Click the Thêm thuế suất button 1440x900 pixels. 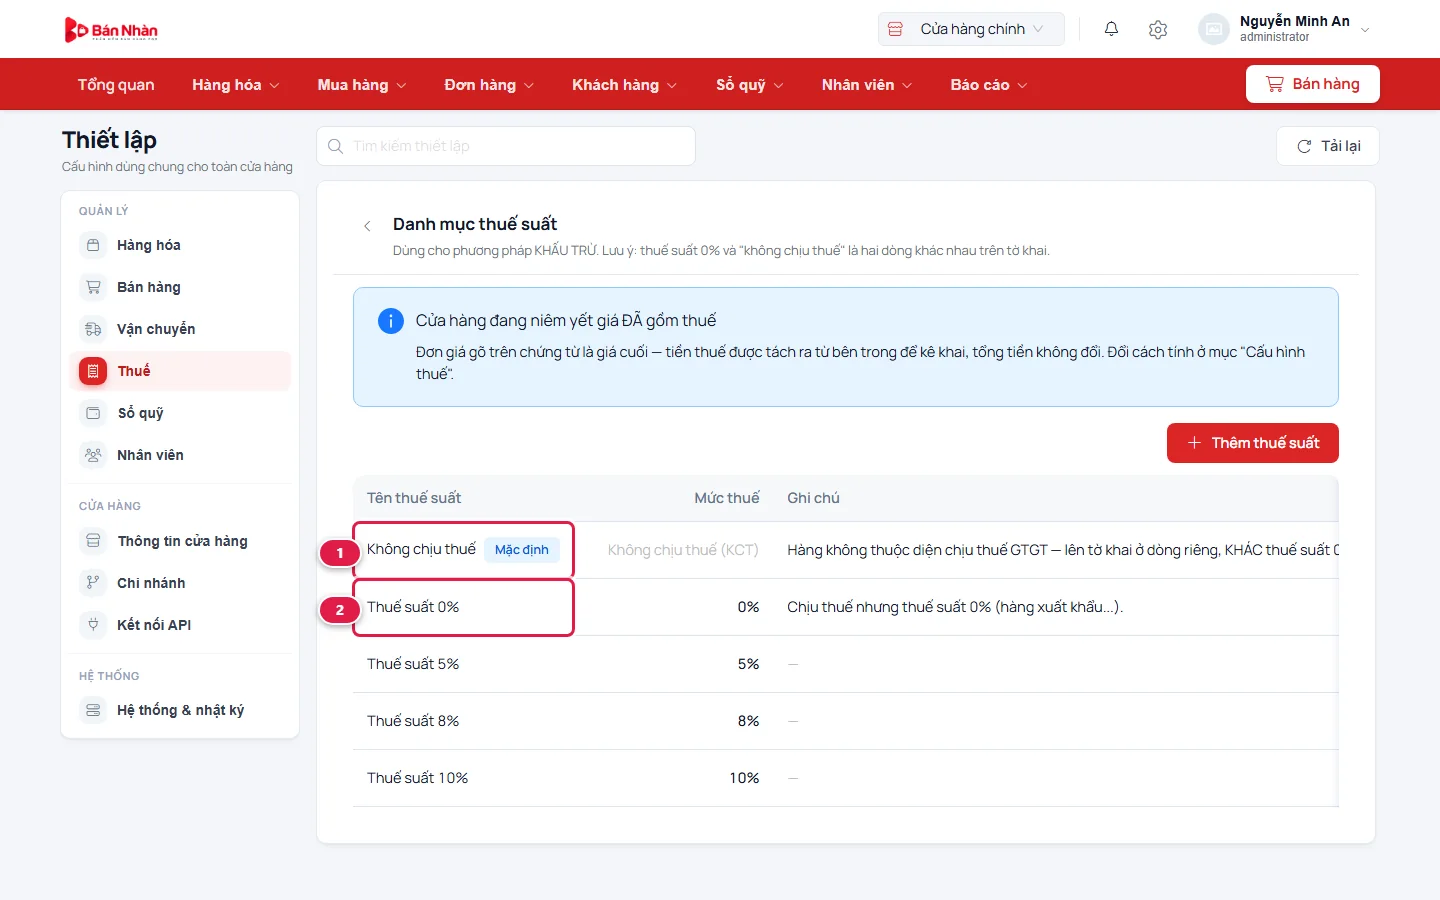click(x=1253, y=443)
